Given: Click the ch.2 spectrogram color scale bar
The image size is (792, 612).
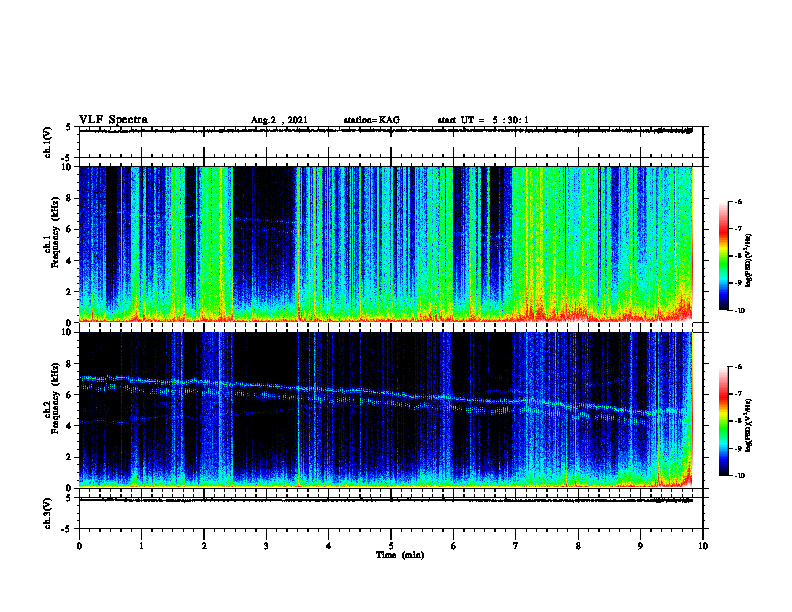Looking at the screenshot, I should (724, 421).
